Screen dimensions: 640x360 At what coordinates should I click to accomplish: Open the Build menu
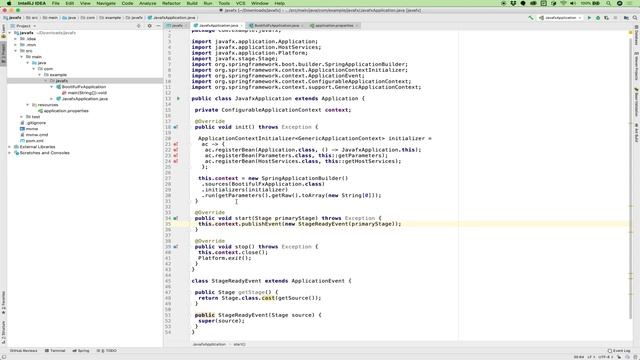[x=192, y=3]
